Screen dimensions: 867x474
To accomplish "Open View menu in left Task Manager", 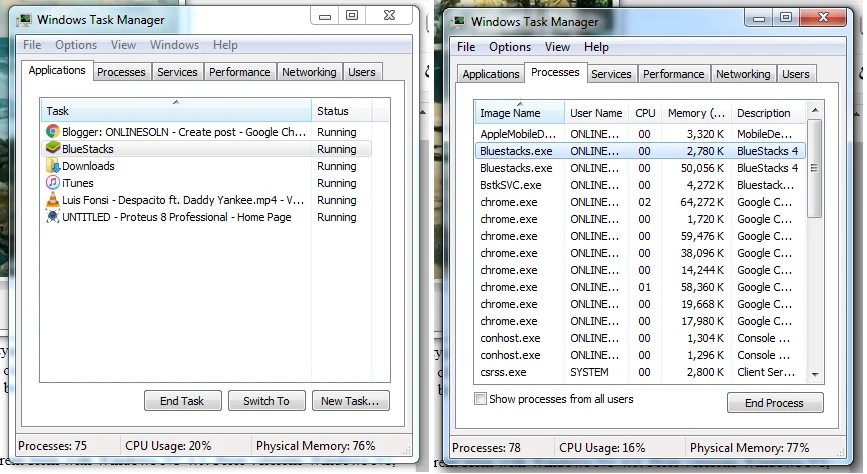I will tap(123, 45).
